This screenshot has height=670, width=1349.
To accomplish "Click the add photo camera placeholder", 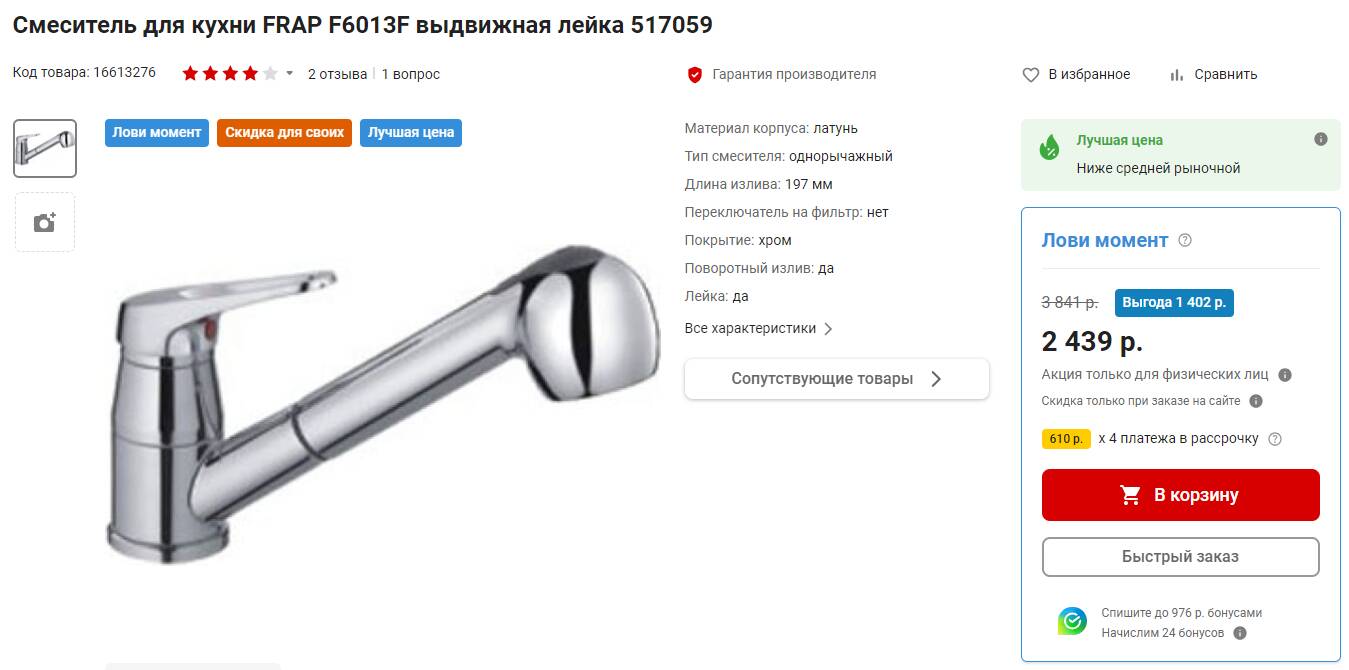I will click(x=45, y=222).
